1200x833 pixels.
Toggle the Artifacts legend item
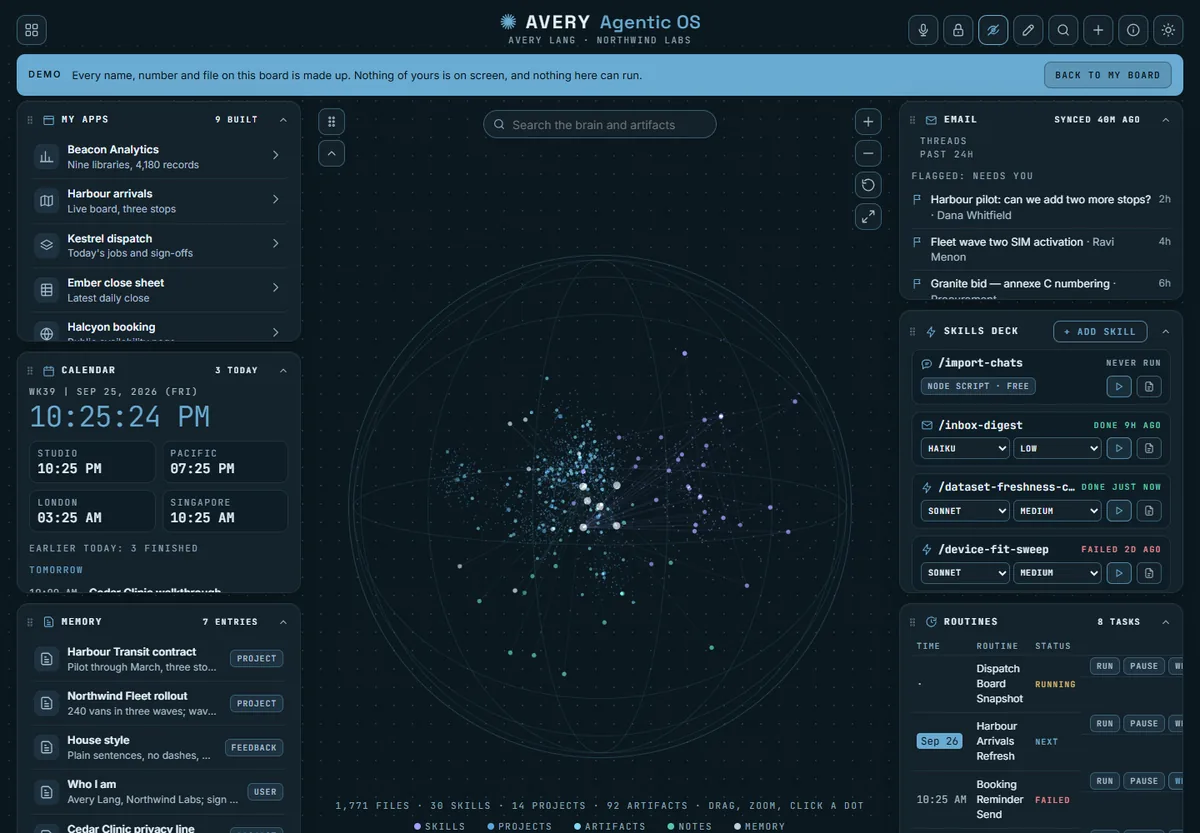610,827
